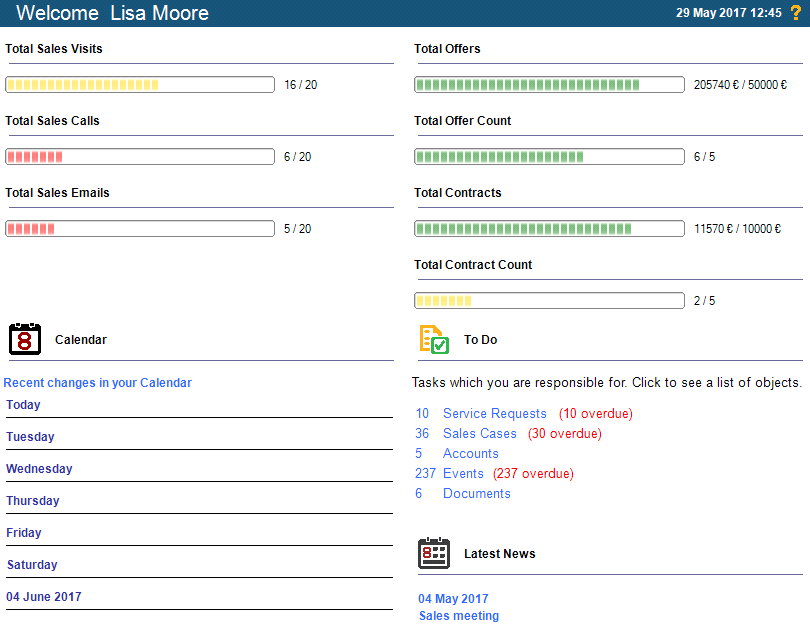Viewport: 810px width, 627px height.
Task: Click the Total Offer Count progress bar
Action: point(550,156)
